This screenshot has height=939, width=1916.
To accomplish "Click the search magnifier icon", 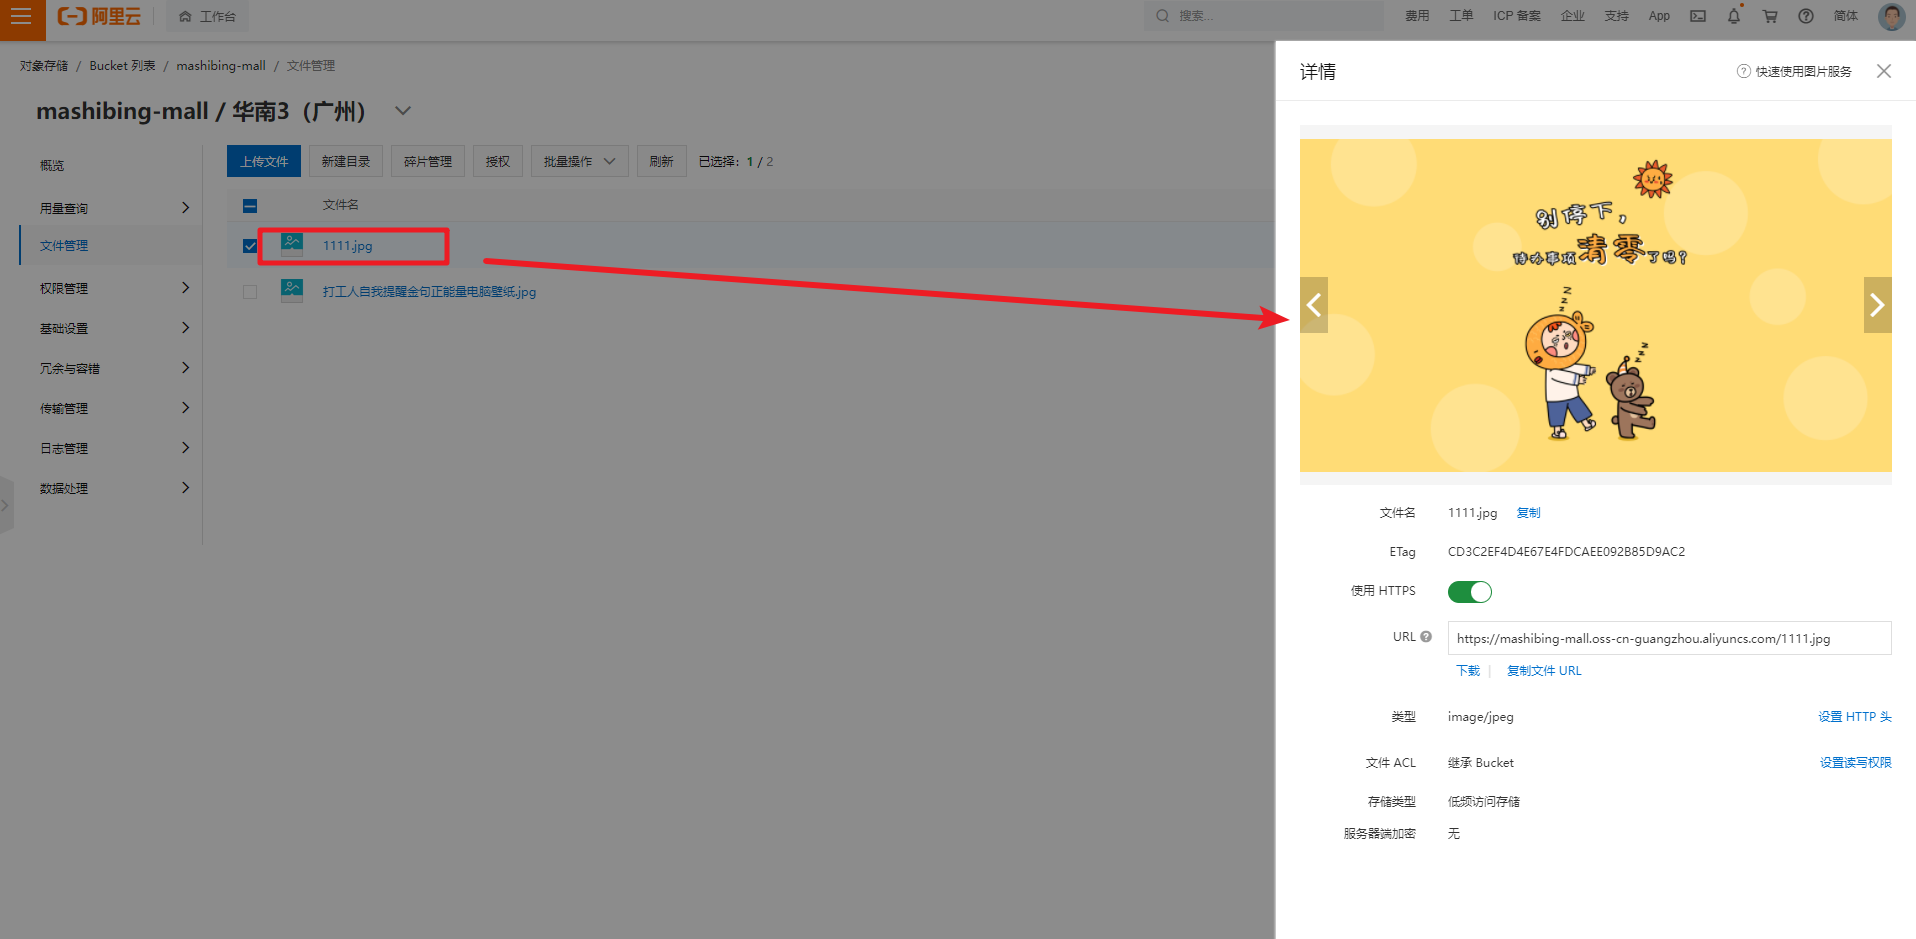I will click(1162, 16).
